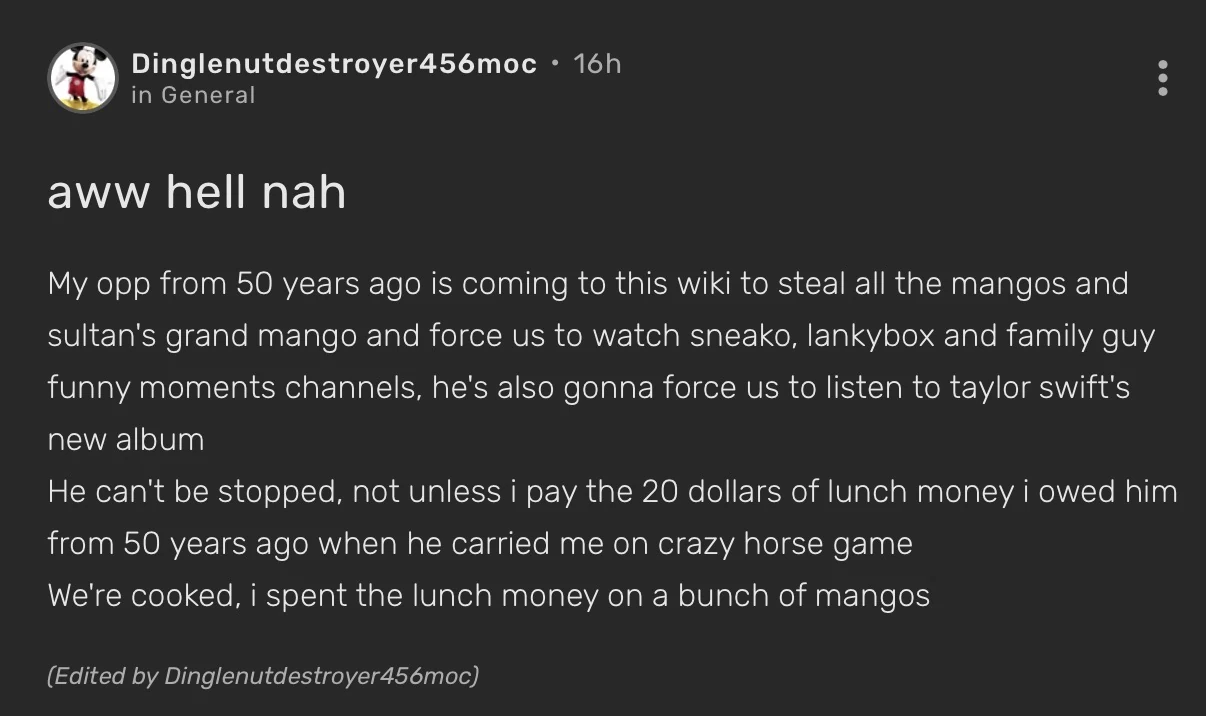The height and width of the screenshot is (716, 1206).
Task: Click the phrase "sultan's grand mango"
Action: (203, 336)
